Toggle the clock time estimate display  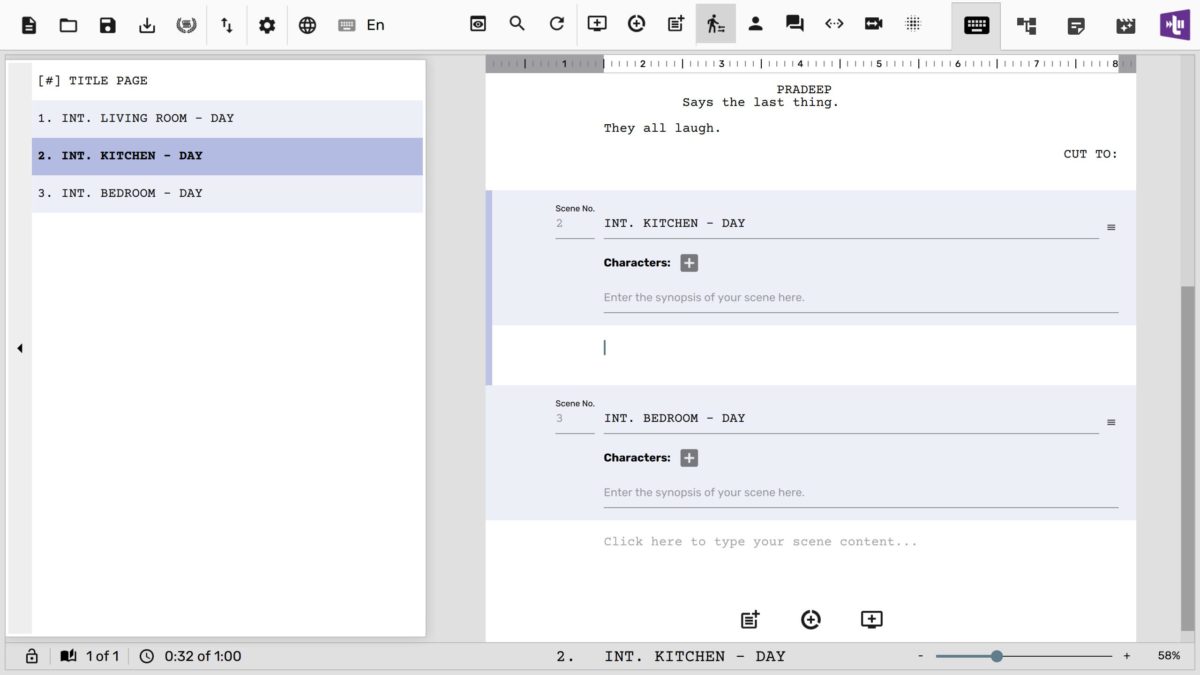pyautogui.click(x=147, y=656)
